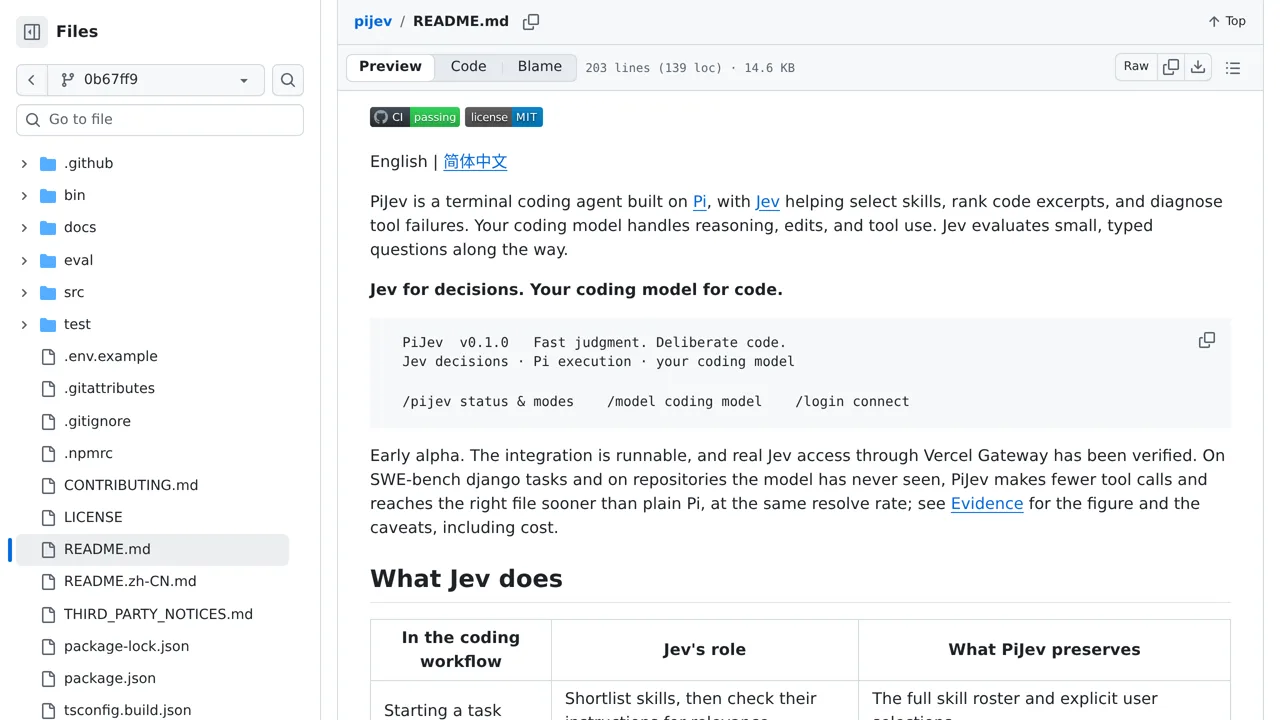Screen dimensions: 1280x720
Task: Click the license MIT badge
Action: coord(504,117)
